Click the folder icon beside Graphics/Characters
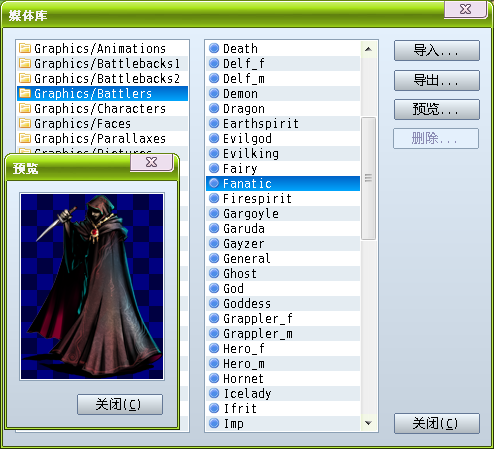This screenshot has width=494, height=449. [x=25, y=108]
